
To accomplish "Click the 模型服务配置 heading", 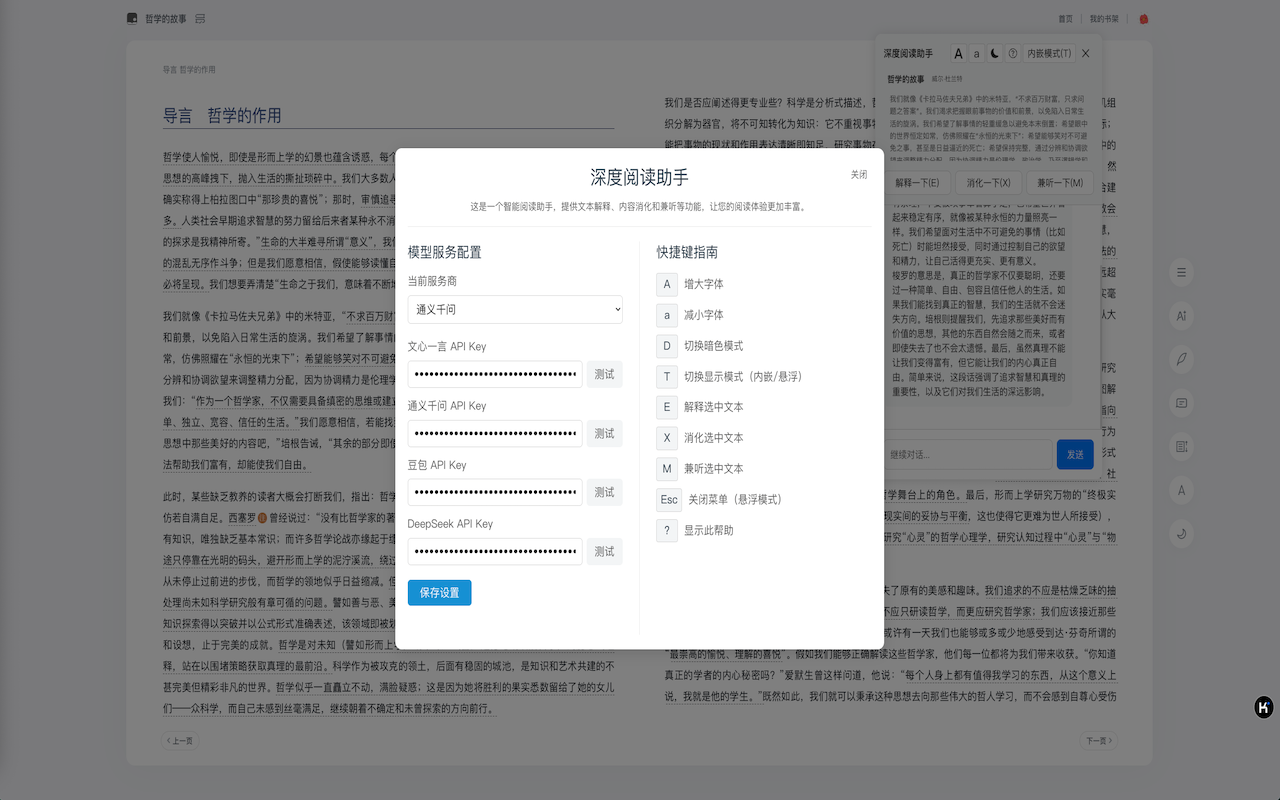I will (444, 252).
